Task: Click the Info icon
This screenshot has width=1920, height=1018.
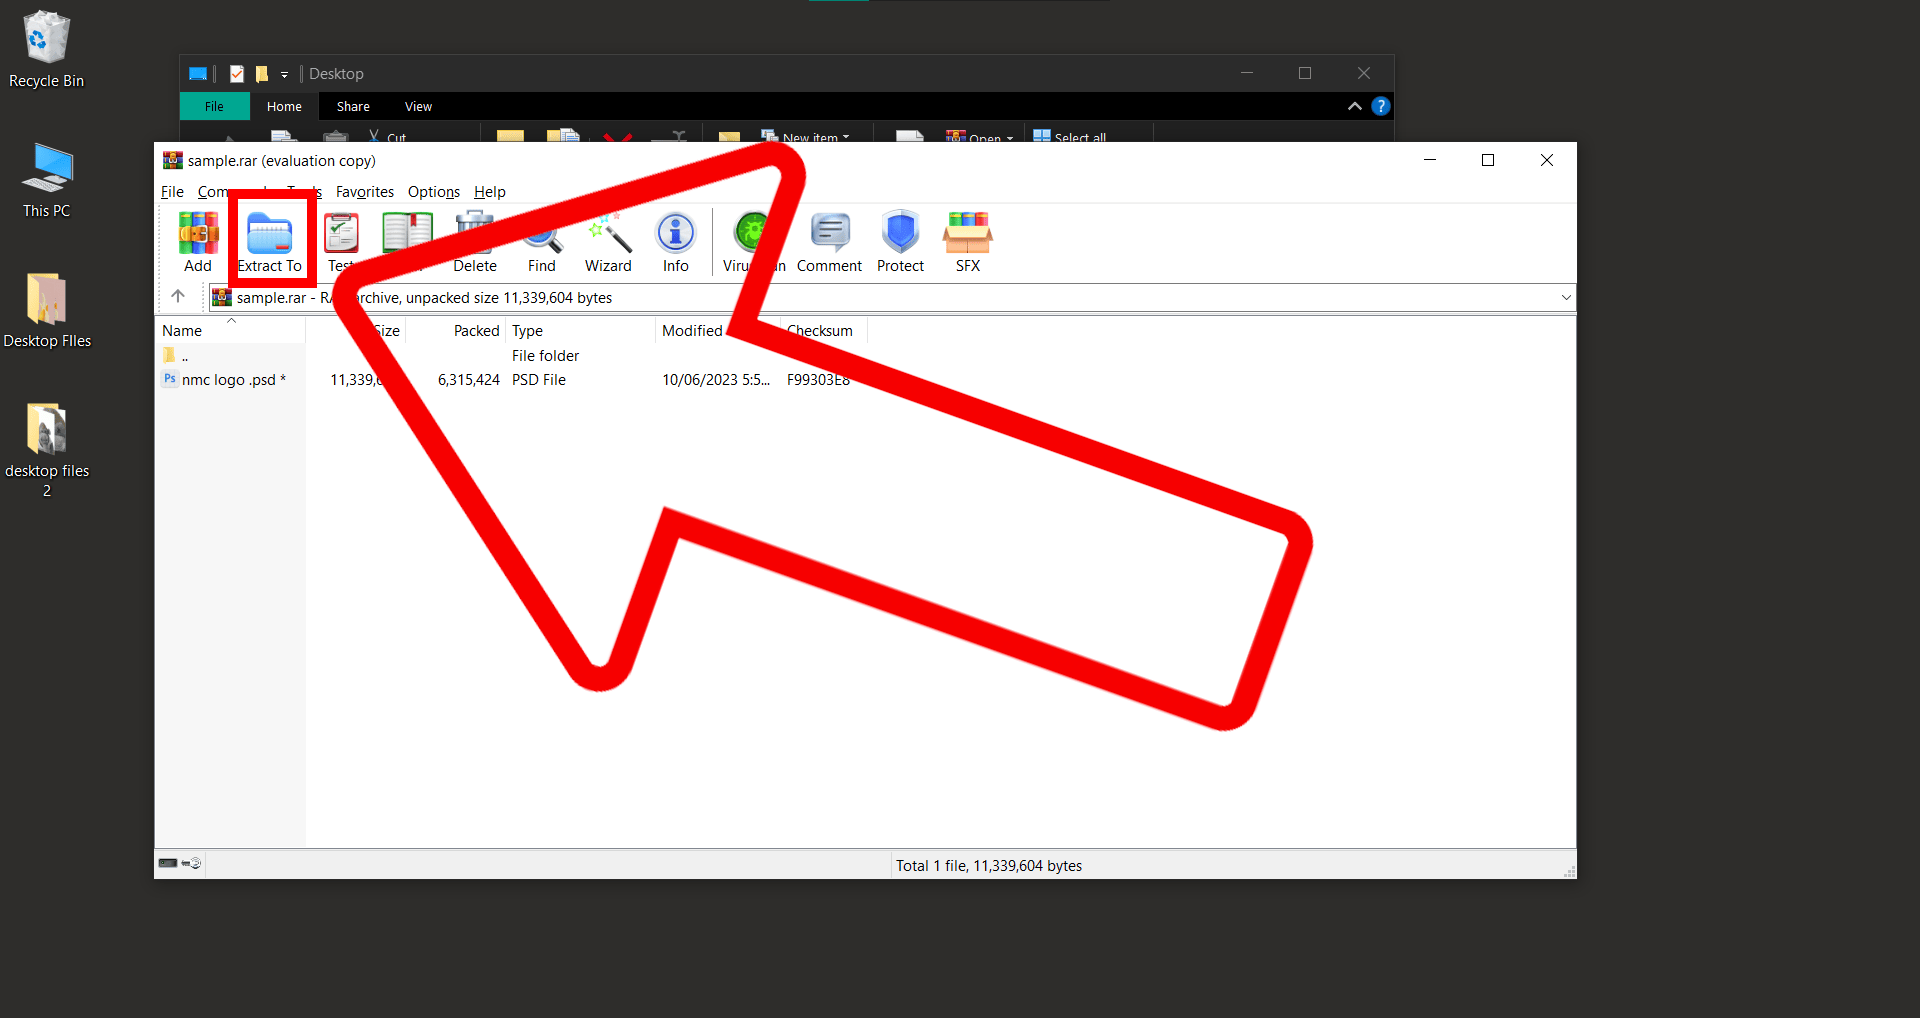Action: click(675, 240)
